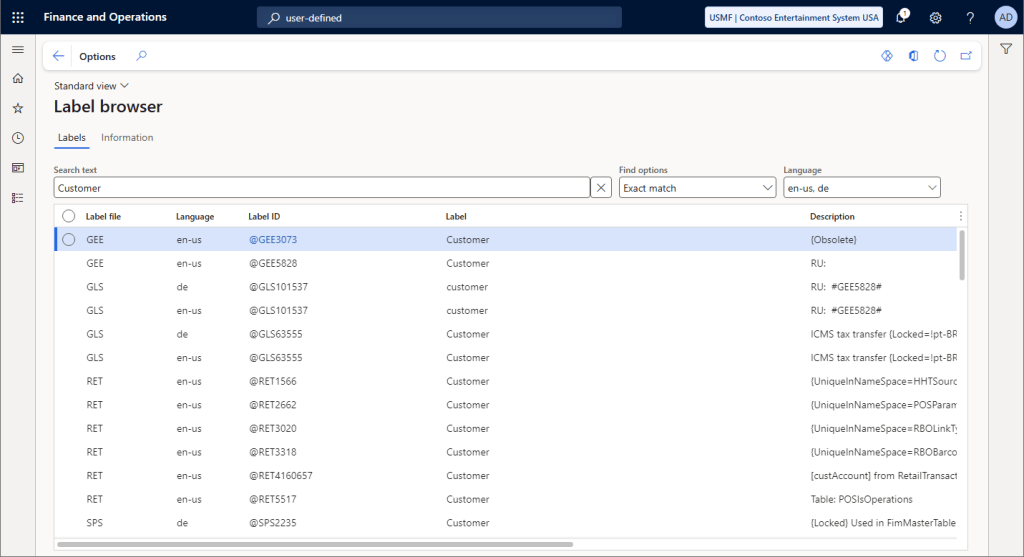This screenshot has height=557, width=1024.
Task: Select the @RET3318 cell
Action: click(272, 452)
